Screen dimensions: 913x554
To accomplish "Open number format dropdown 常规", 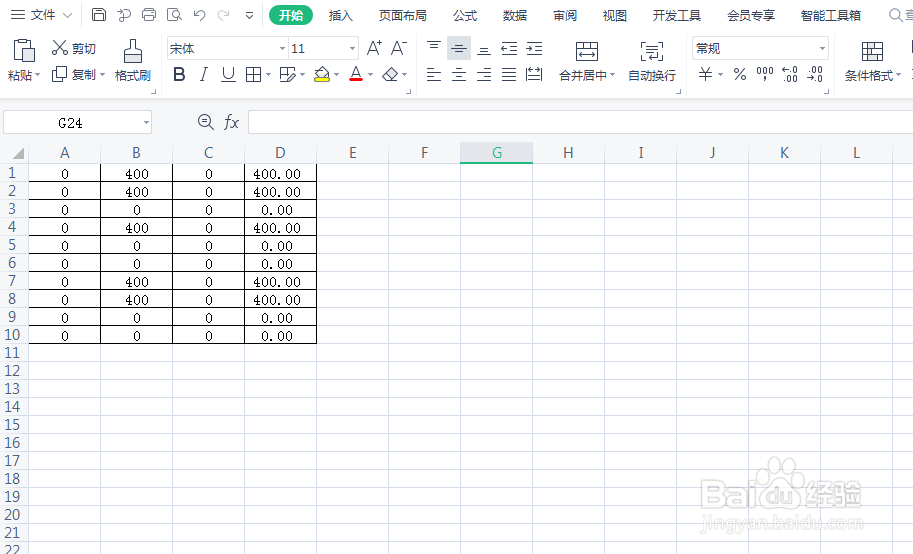I will pos(822,48).
